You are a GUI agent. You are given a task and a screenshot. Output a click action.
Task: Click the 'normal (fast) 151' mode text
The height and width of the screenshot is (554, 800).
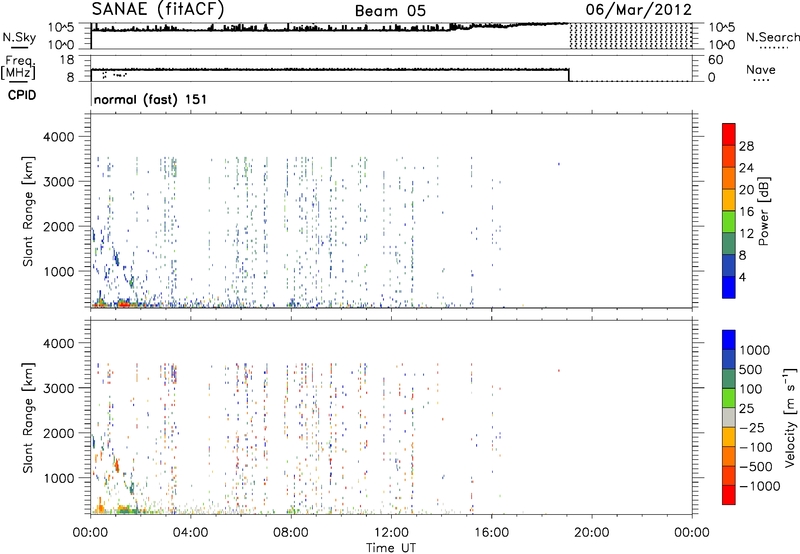[x=151, y=99]
